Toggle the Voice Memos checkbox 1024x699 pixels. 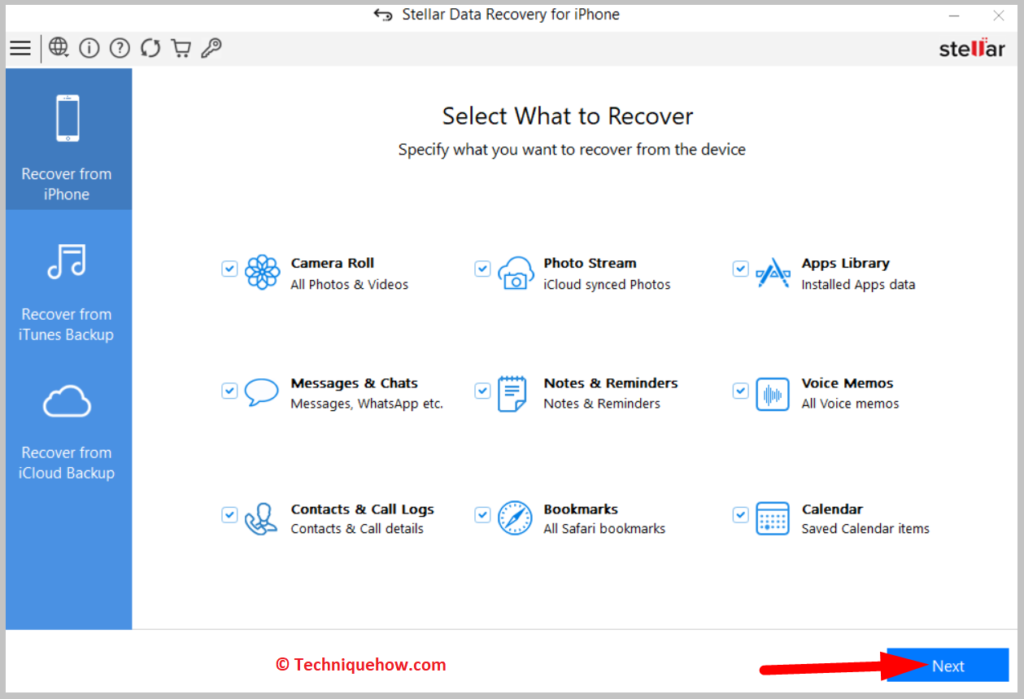(740, 391)
